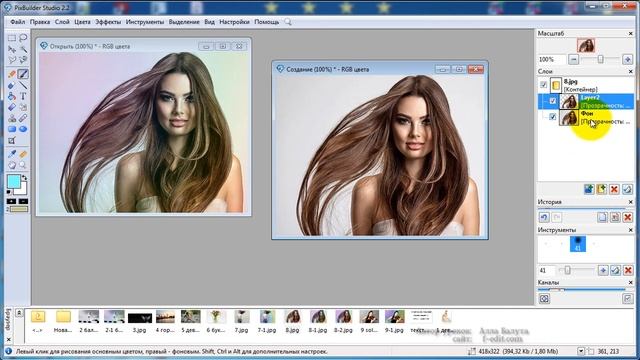
Task: Select the pencil tool in toolbox
Action: point(12,74)
